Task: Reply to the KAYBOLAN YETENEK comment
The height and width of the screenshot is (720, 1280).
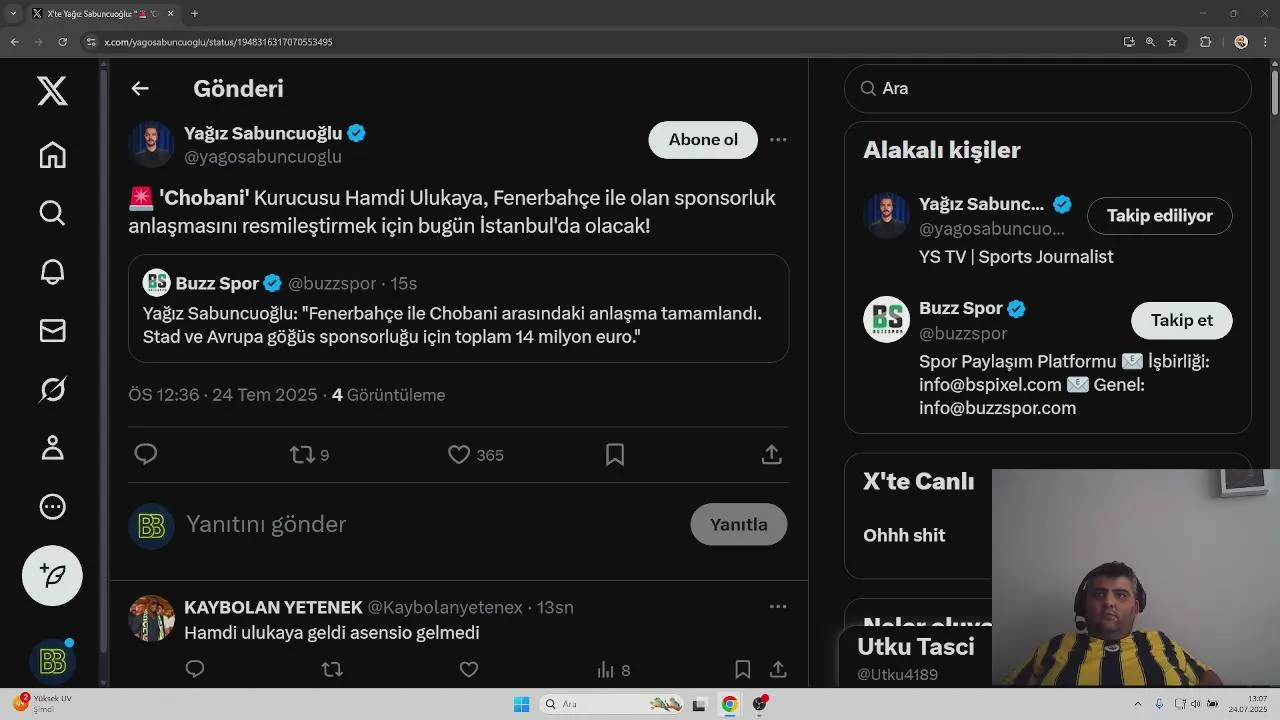Action: (x=195, y=670)
